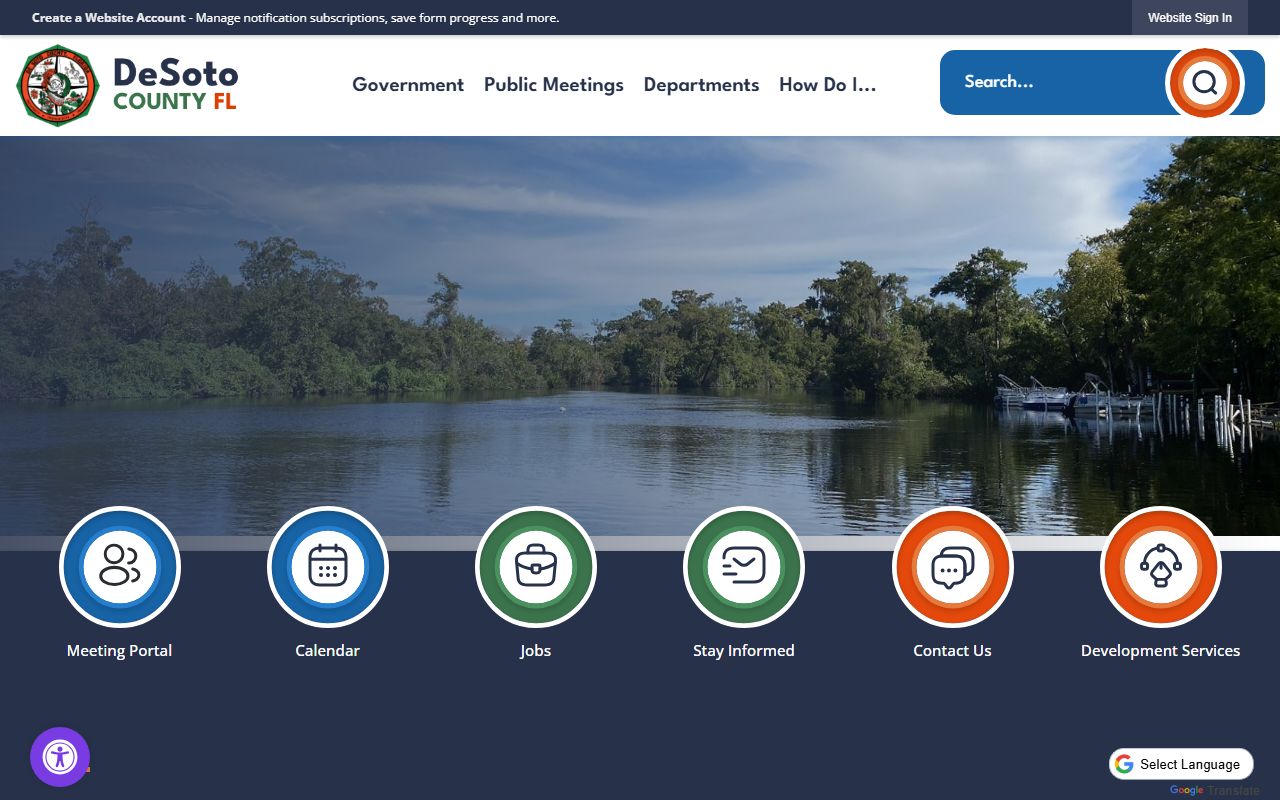Click the Development Services text label
The image size is (1280, 800).
pyautogui.click(x=1160, y=651)
